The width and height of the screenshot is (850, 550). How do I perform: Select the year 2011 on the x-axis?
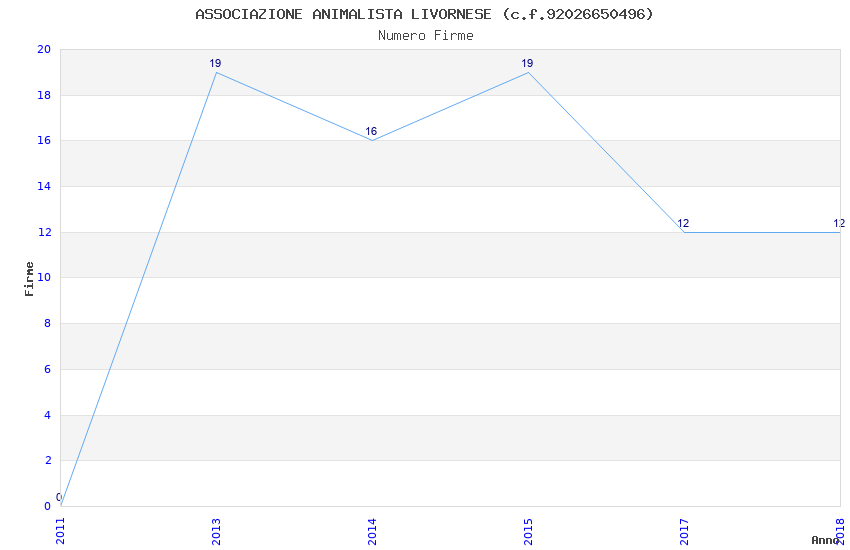(x=60, y=531)
